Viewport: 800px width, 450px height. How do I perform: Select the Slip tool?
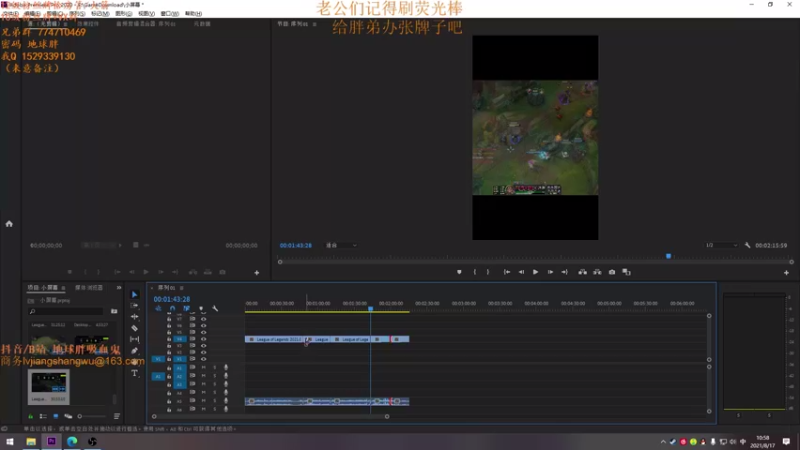click(135, 339)
